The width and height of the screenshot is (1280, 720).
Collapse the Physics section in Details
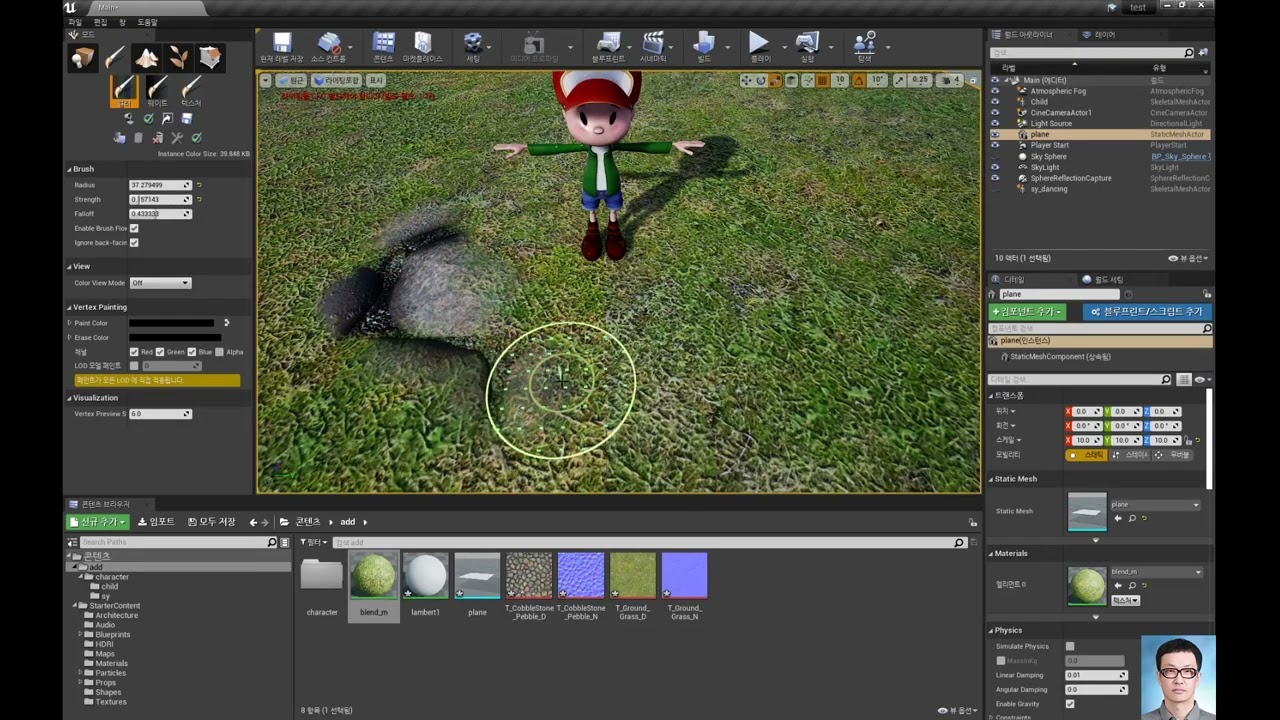point(991,630)
